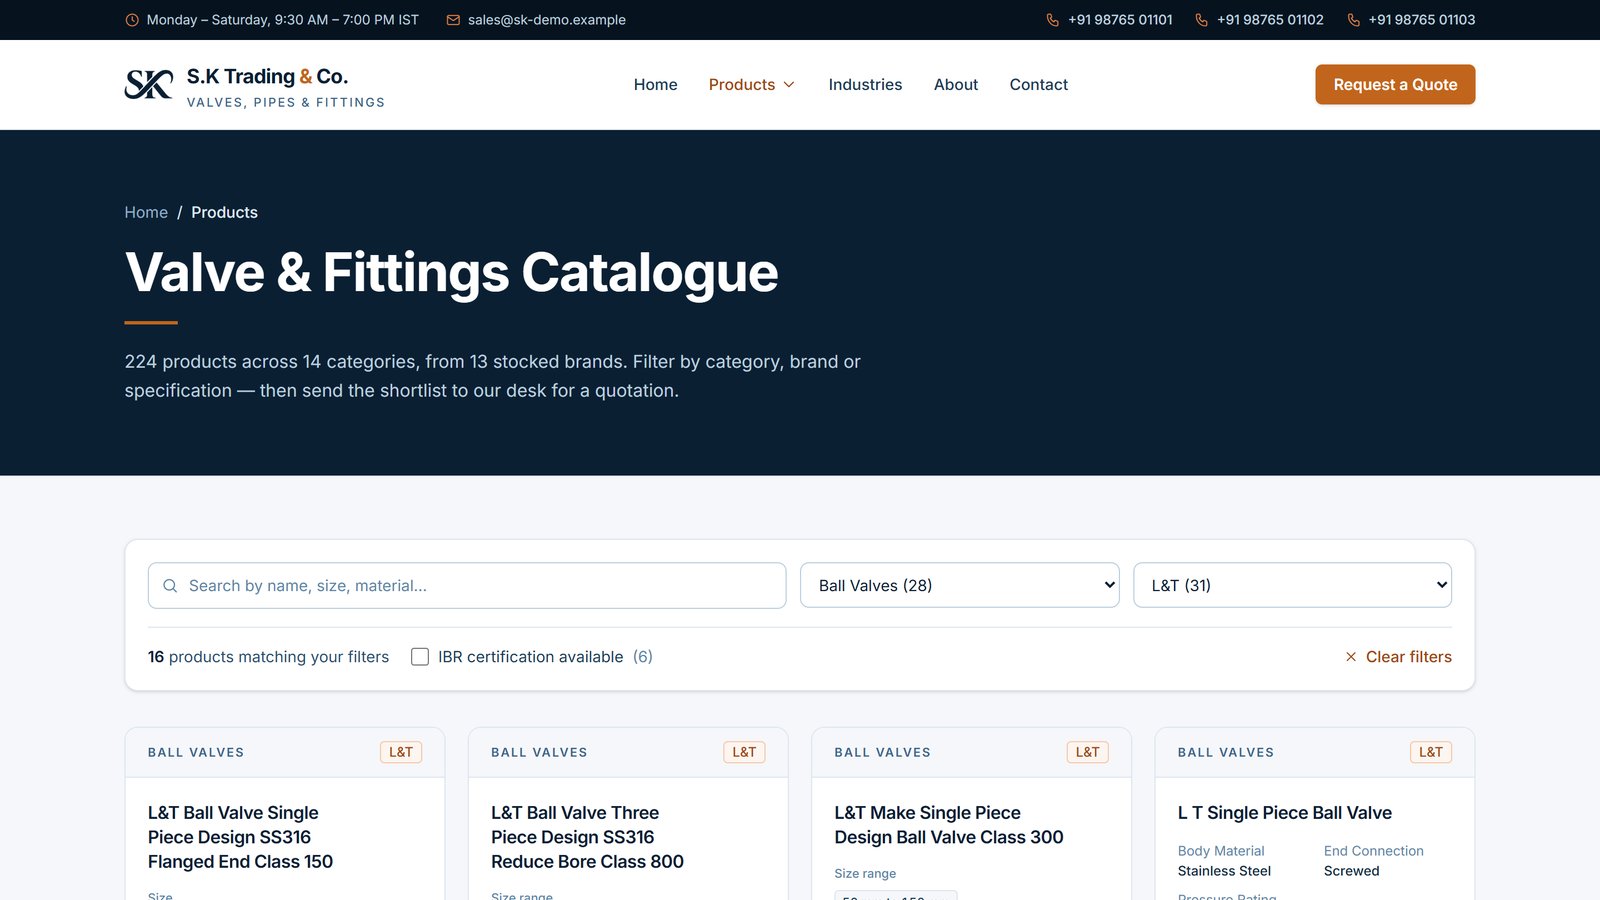
Task: Open the About nav item
Action: click(956, 85)
